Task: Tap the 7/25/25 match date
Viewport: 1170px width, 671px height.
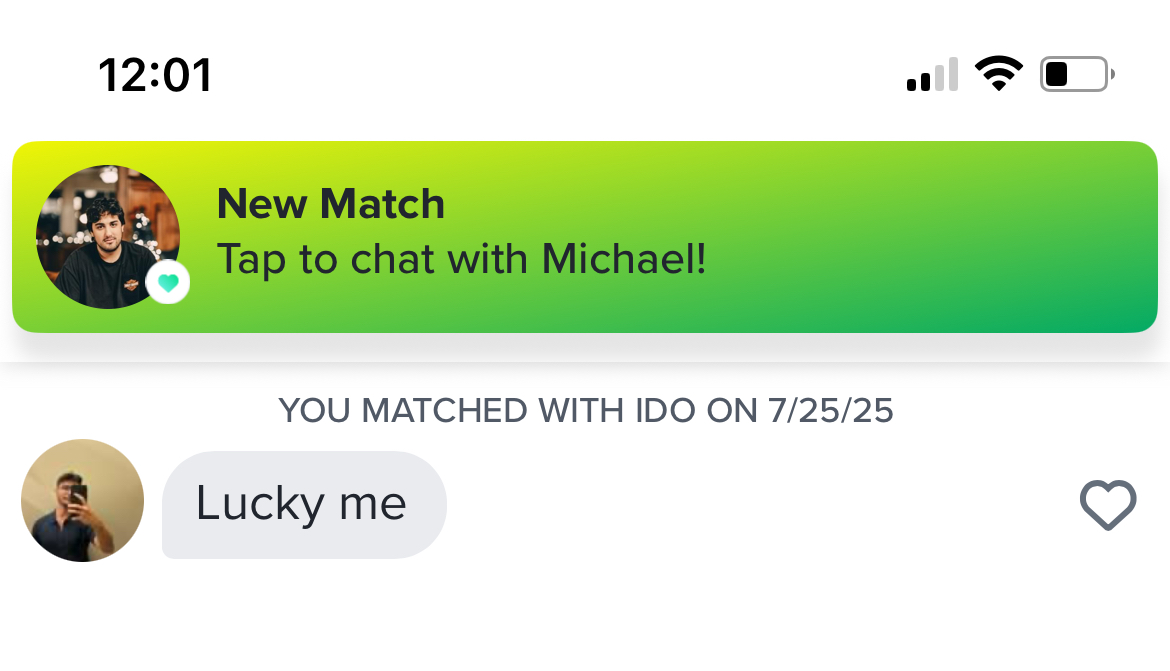Action: [x=830, y=411]
